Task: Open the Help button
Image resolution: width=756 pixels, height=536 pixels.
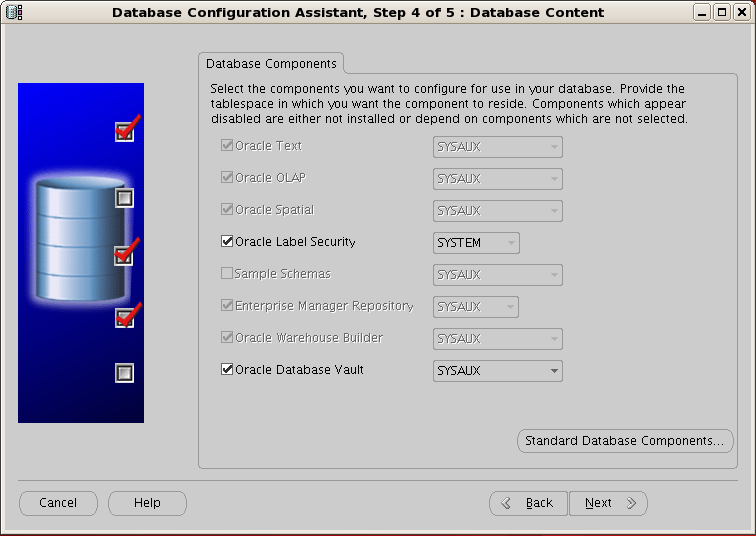Action: pos(147,503)
